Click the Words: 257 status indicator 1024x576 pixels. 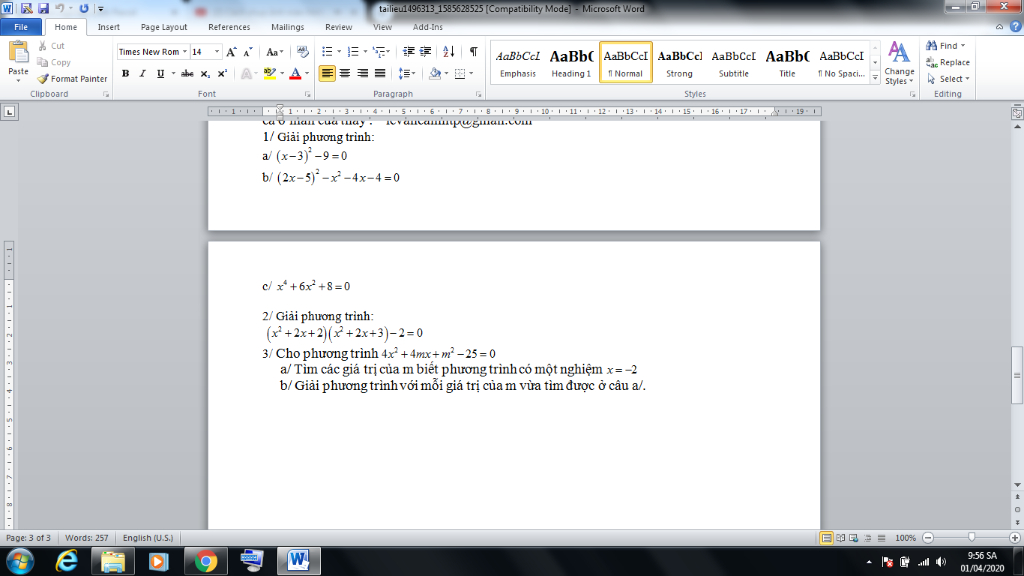click(x=86, y=538)
